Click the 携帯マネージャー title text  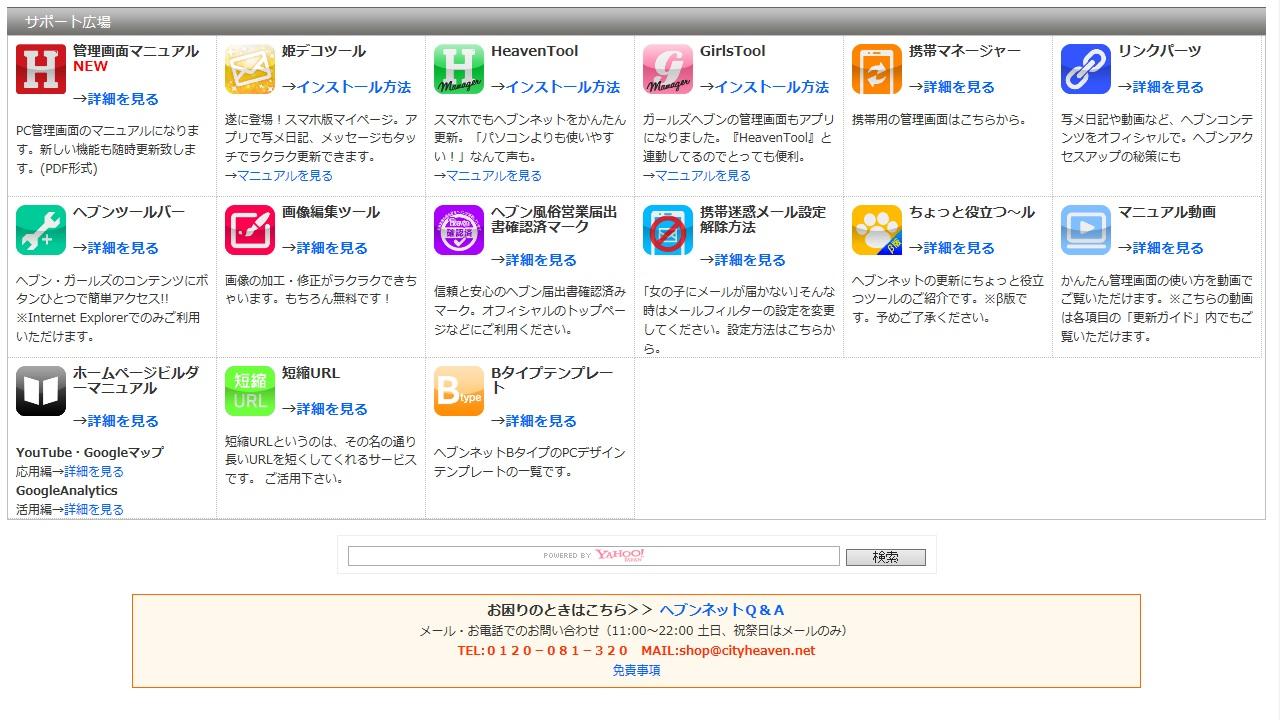[x=965, y=51]
